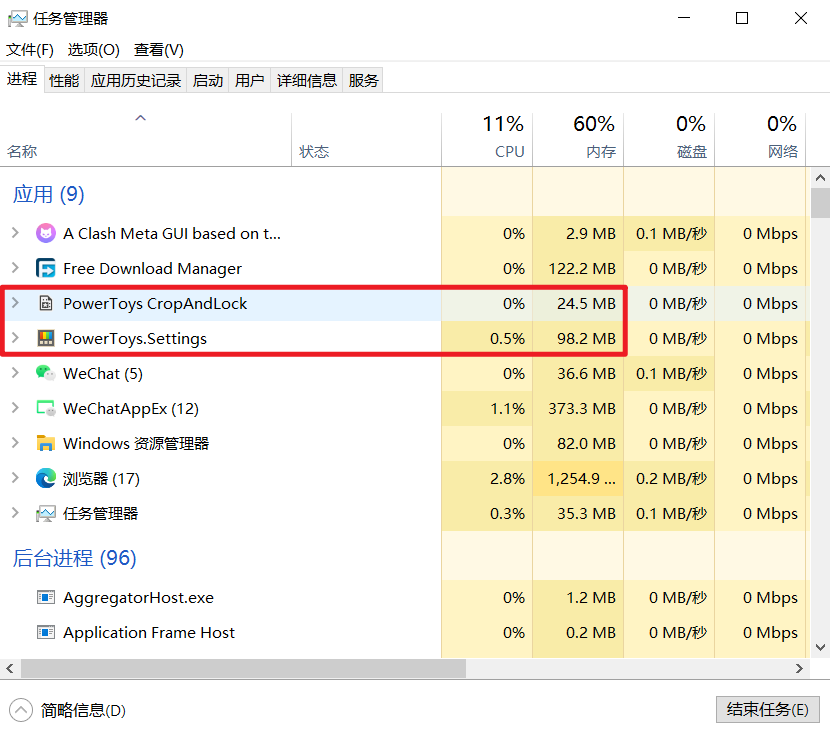Sort by the 磁盘 column header
Image resolution: width=830 pixels, height=738 pixels.
[669, 140]
